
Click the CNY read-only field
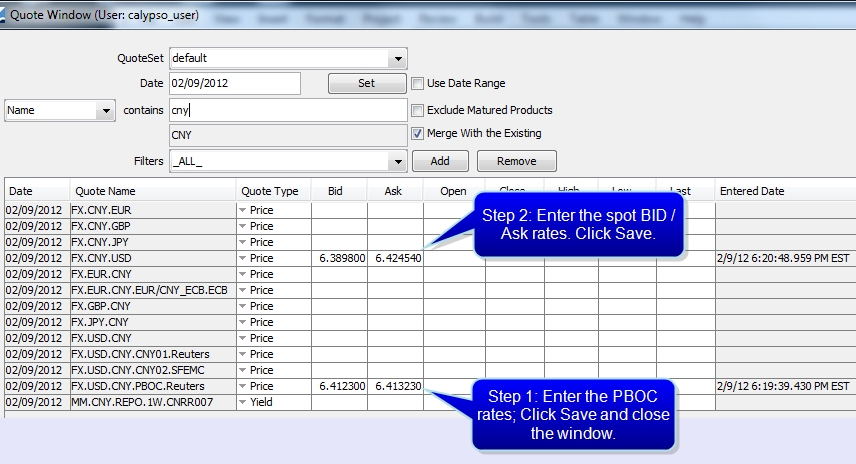[x=288, y=135]
